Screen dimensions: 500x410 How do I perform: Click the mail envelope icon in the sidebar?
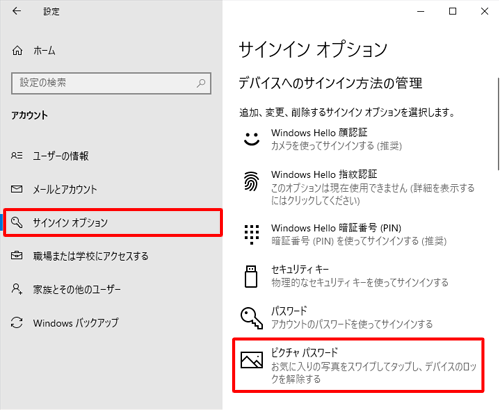coord(17,189)
